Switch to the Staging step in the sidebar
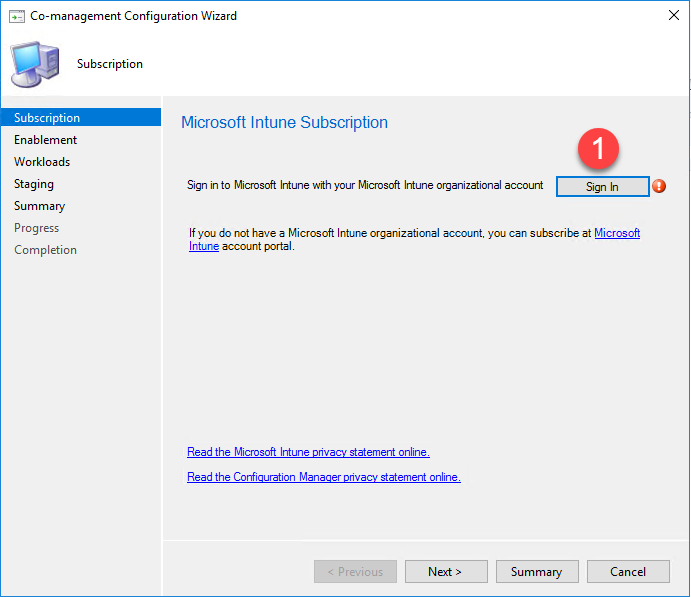This screenshot has height=597, width=691. pos(34,184)
